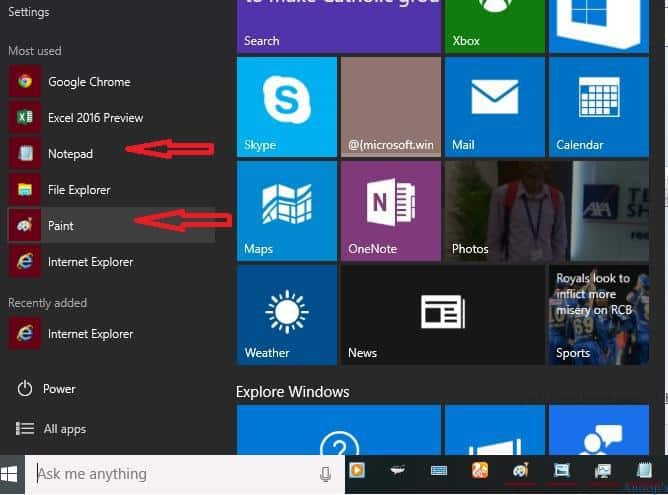Open the Mail tile

click(x=495, y=107)
